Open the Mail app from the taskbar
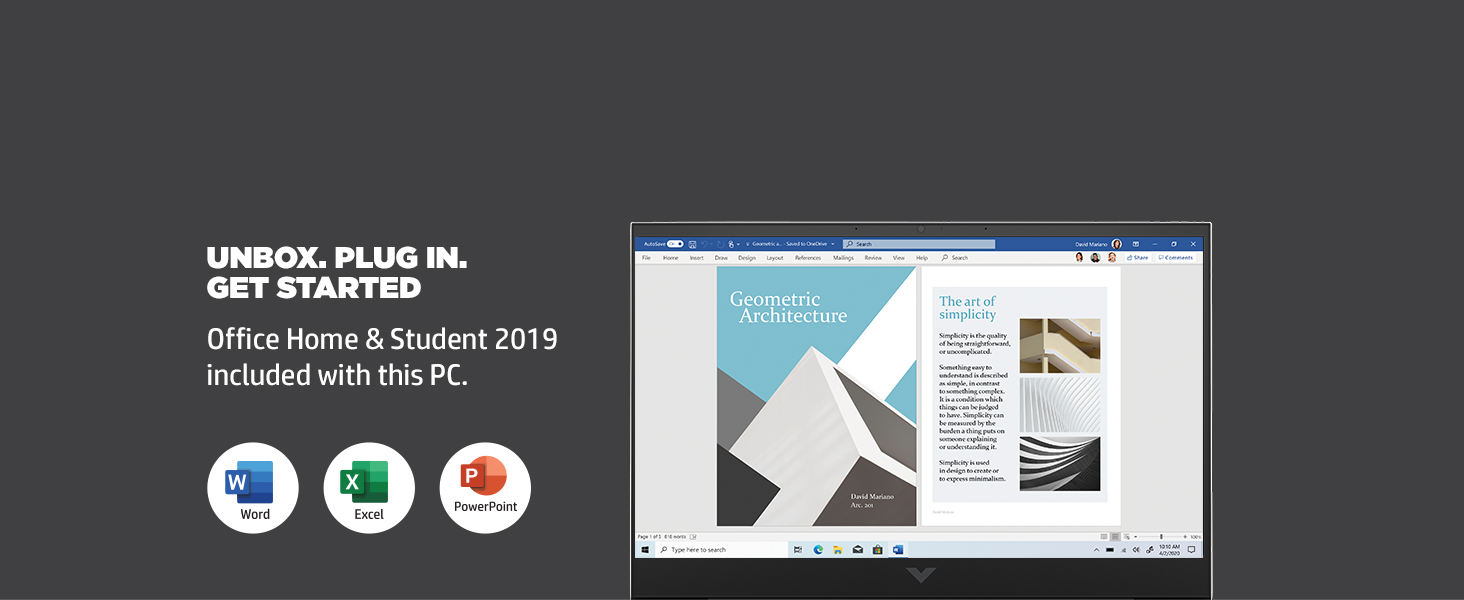This screenshot has width=1464, height=600. point(858,550)
